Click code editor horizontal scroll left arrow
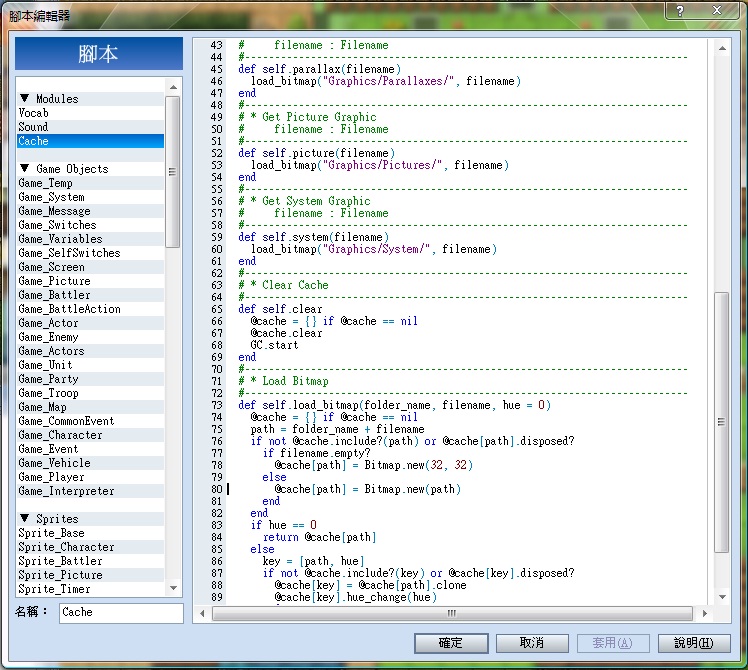The height and width of the screenshot is (670, 748). (202, 614)
